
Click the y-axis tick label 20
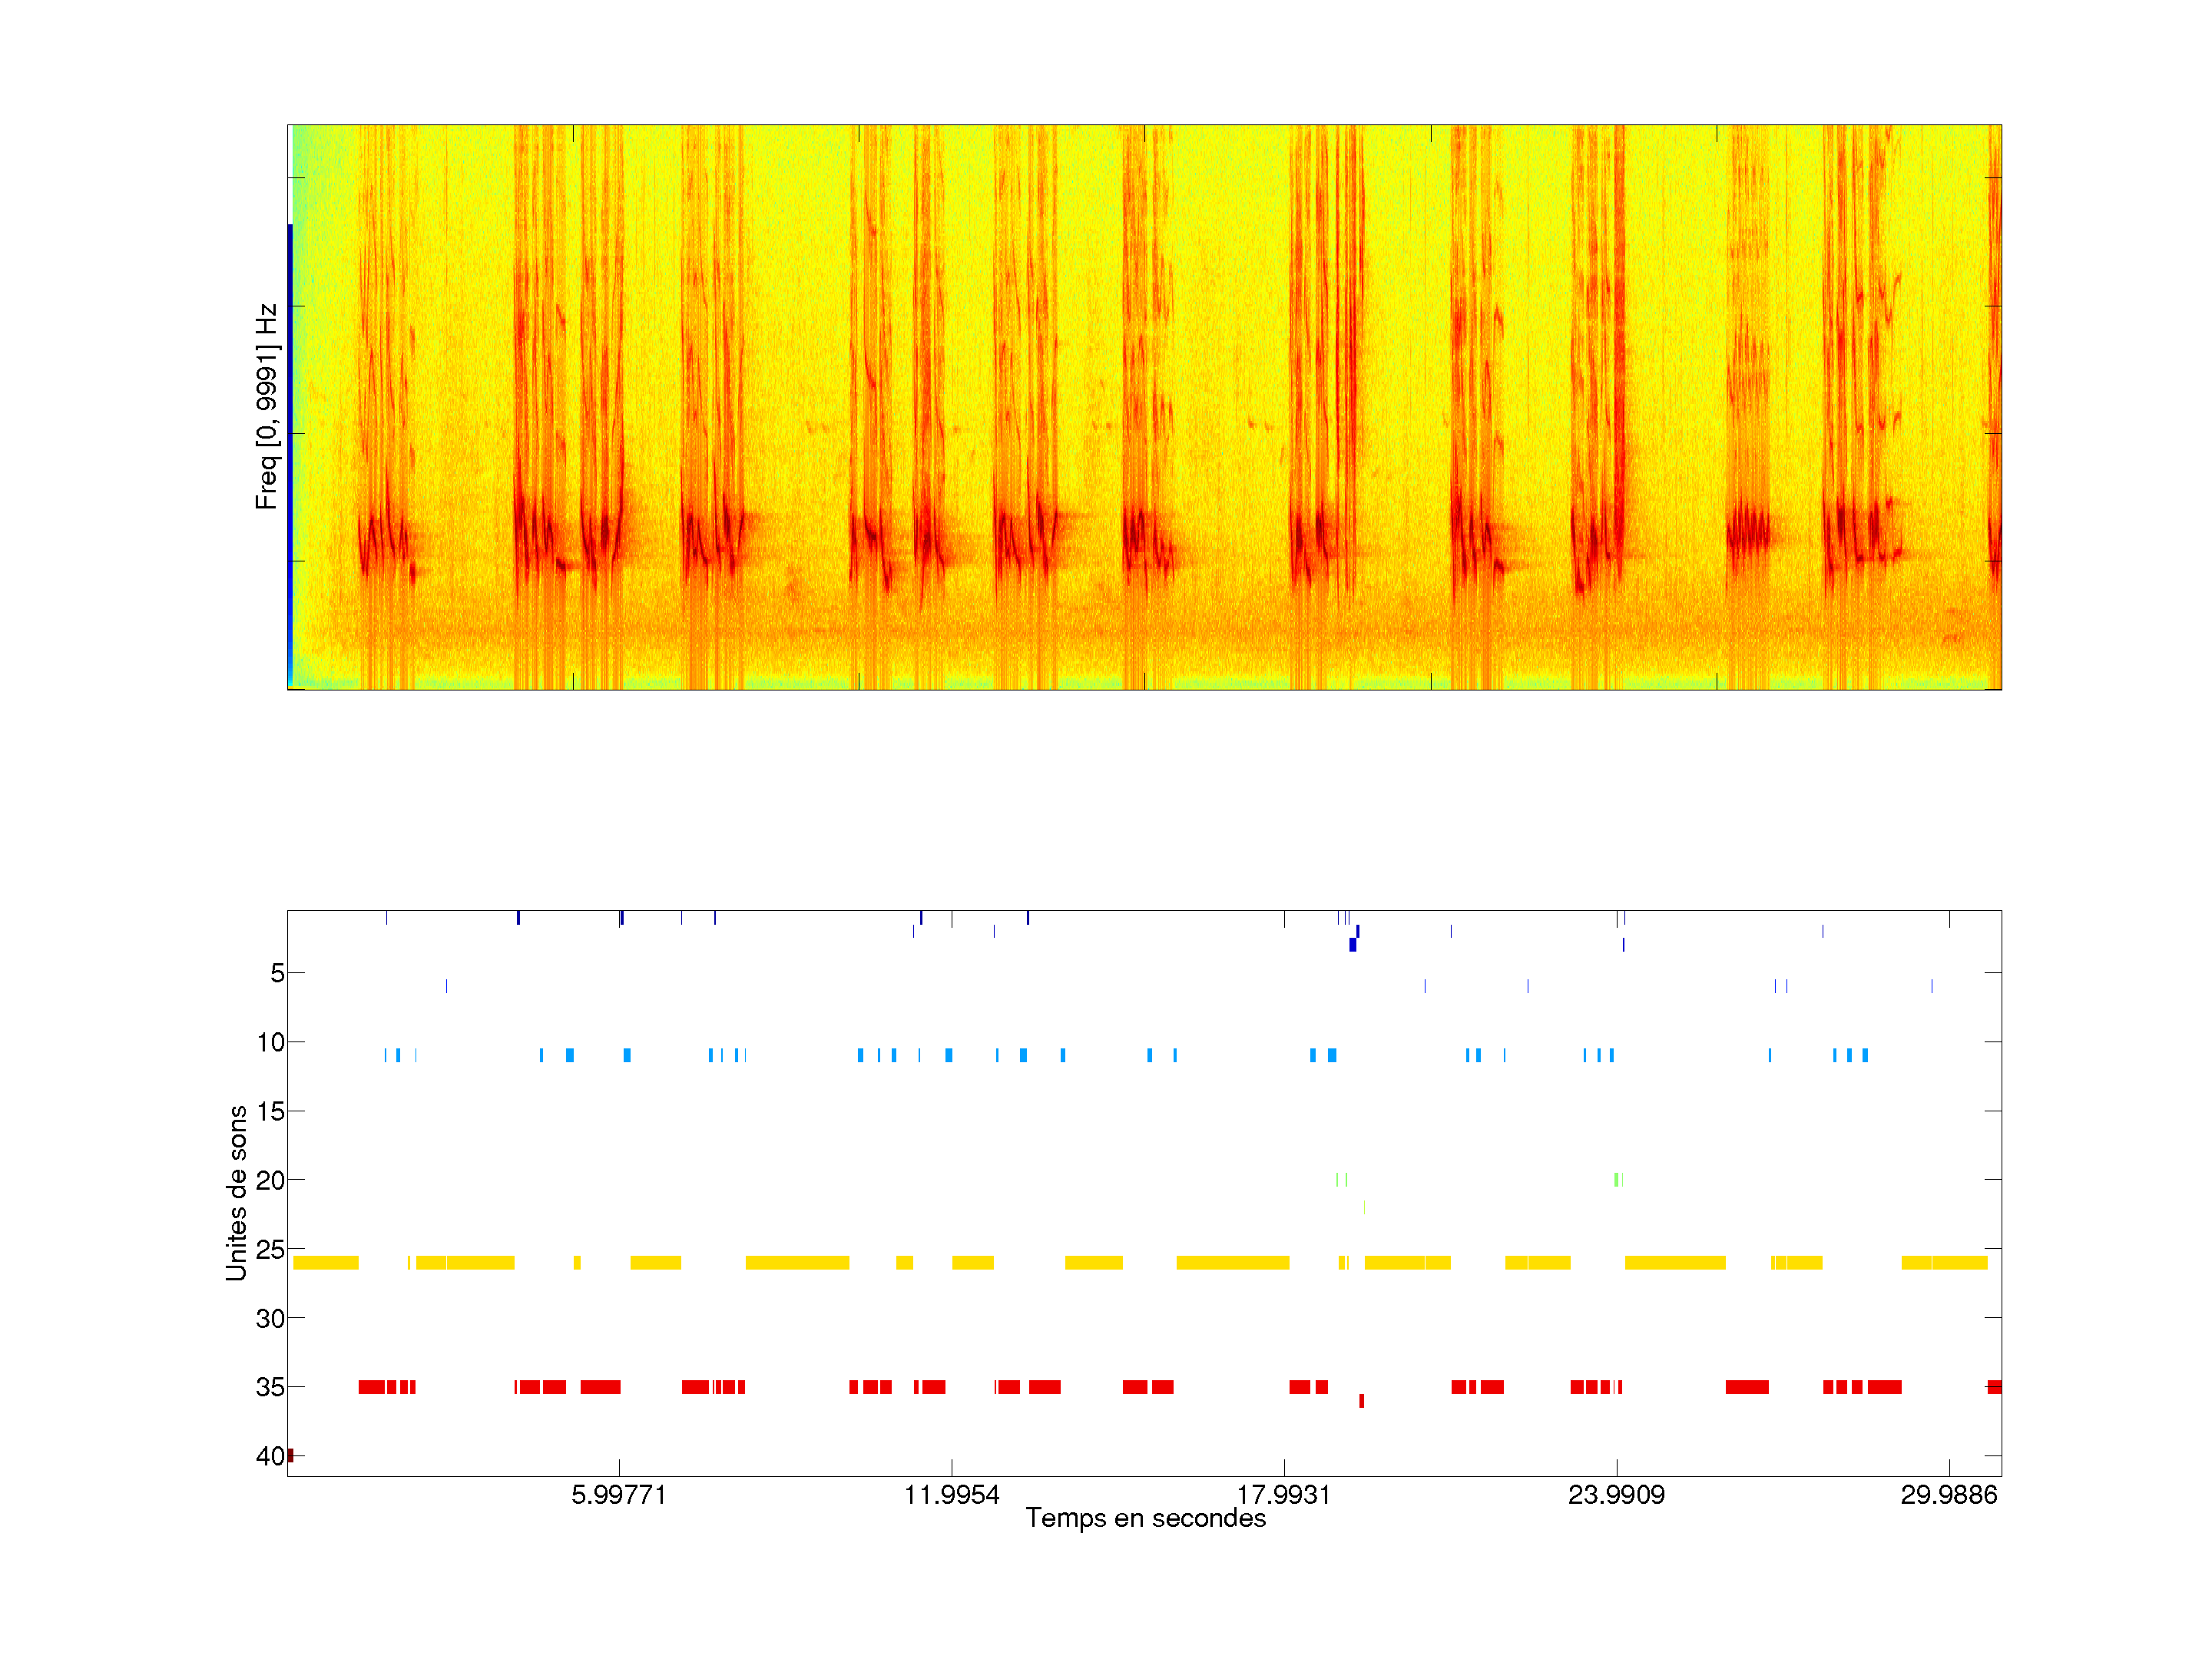pyautogui.click(x=270, y=1180)
